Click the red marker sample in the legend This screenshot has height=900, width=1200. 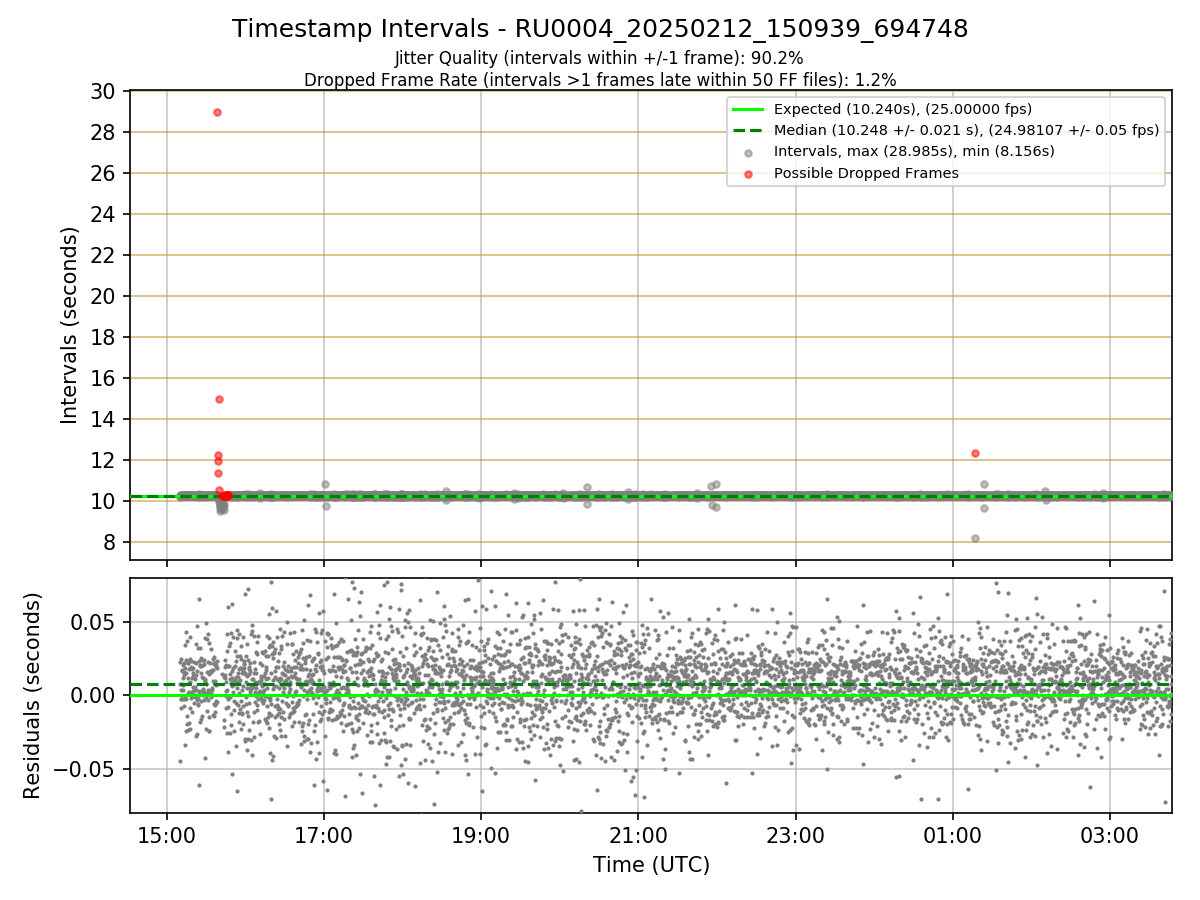pyautogui.click(x=748, y=173)
